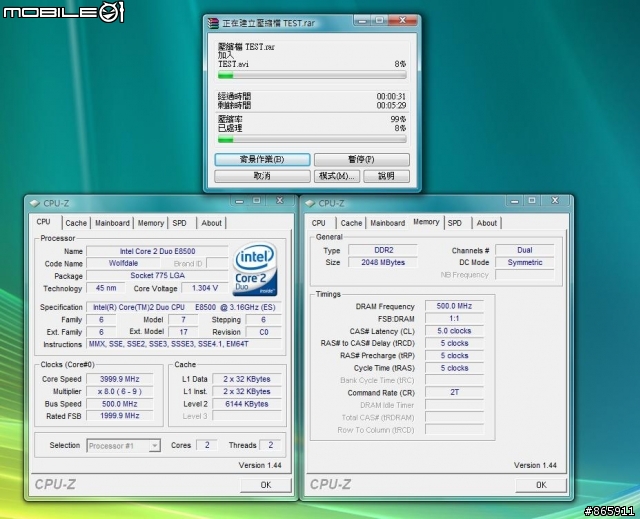Click the Cores count value field
This screenshot has height=519, width=640.
tap(207, 445)
